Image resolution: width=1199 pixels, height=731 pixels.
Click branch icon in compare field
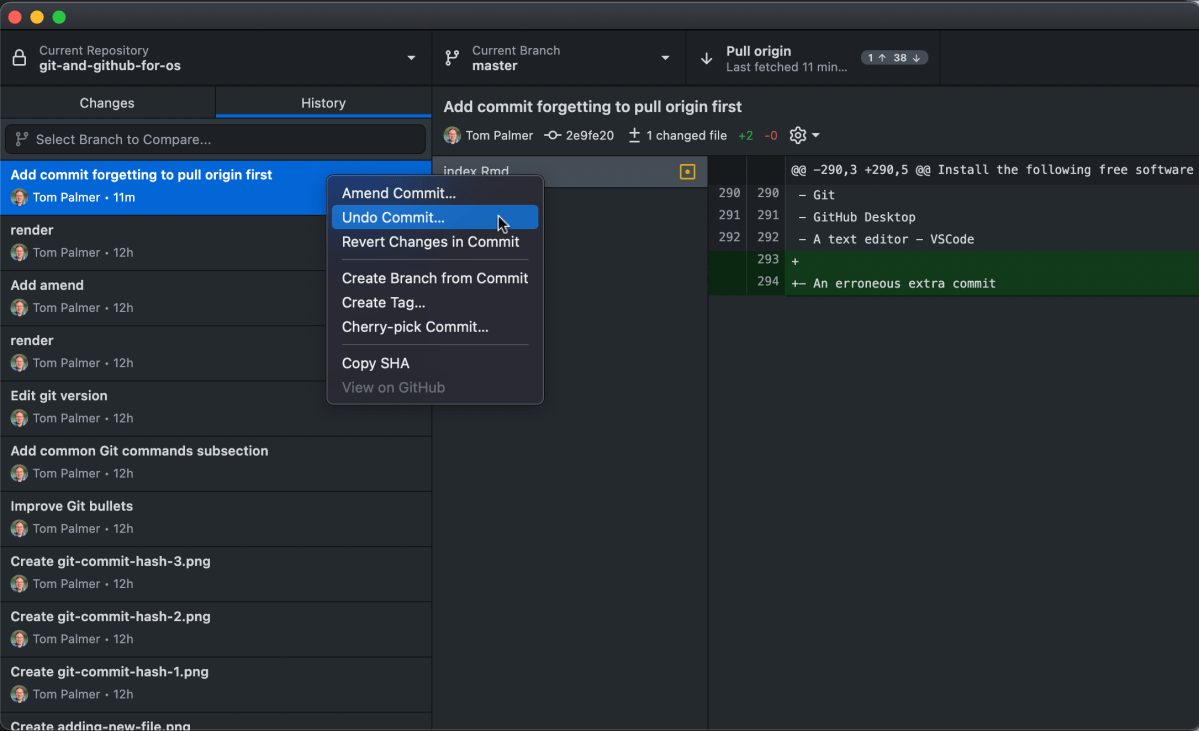coord(21,139)
